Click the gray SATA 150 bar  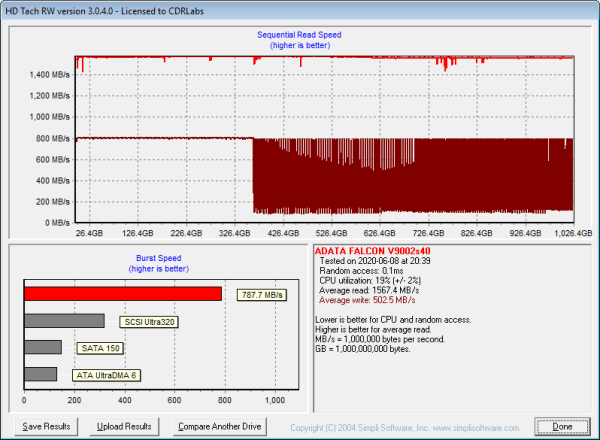coord(43,348)
